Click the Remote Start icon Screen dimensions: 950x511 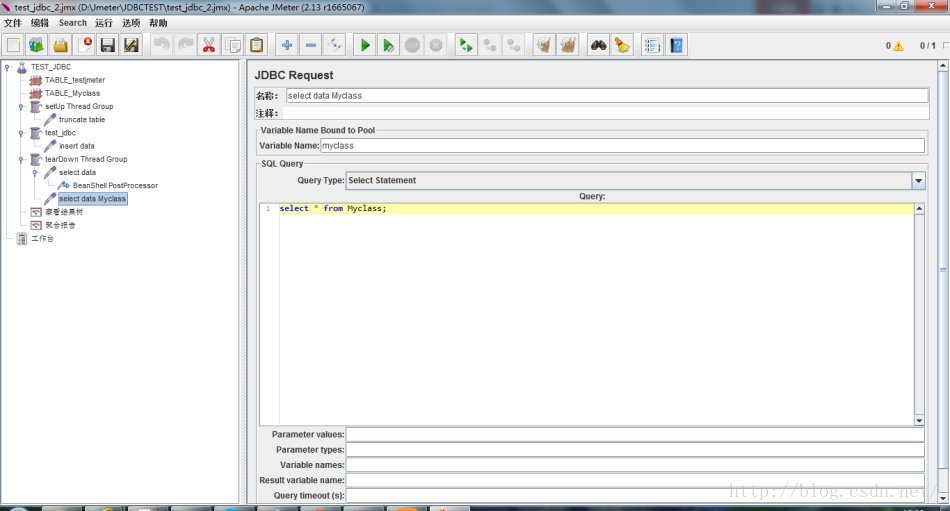click(466, 45)
